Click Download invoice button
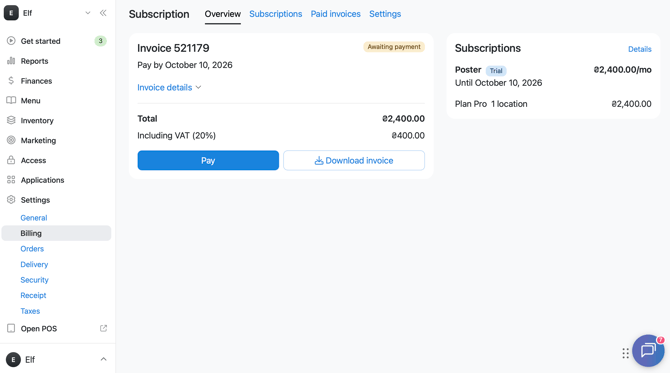This screenshot has height=373, width=670. coord(354,160)
